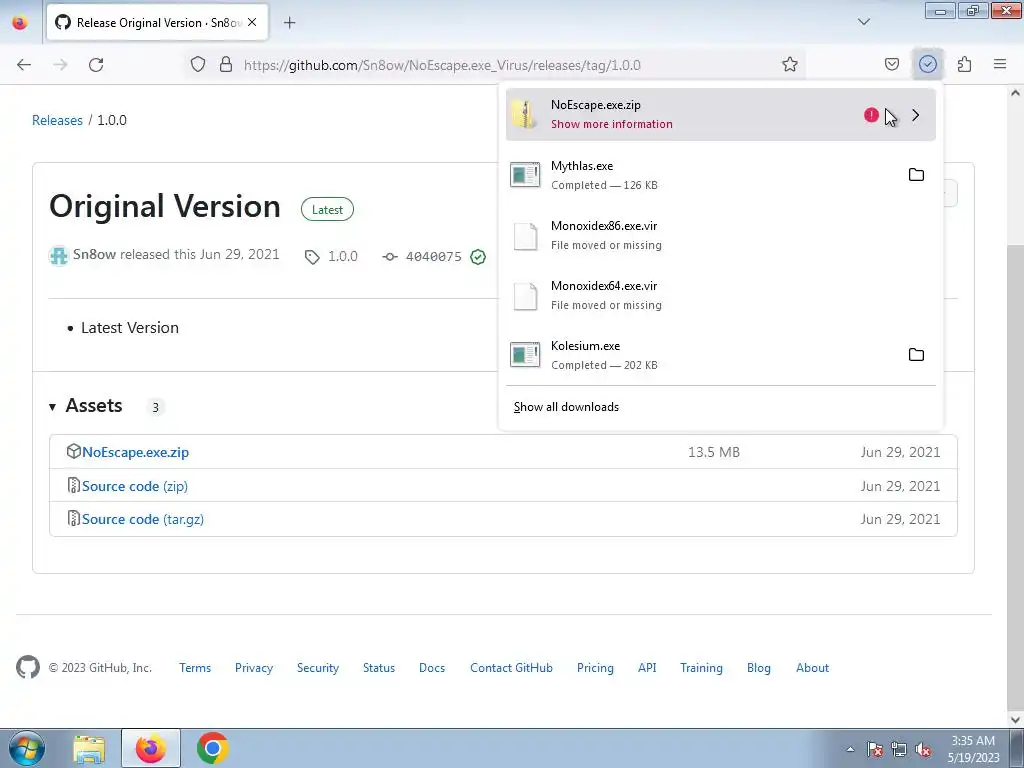Click the padlock site security icon
1024x768 pixels.
click(x=226, y=64)
